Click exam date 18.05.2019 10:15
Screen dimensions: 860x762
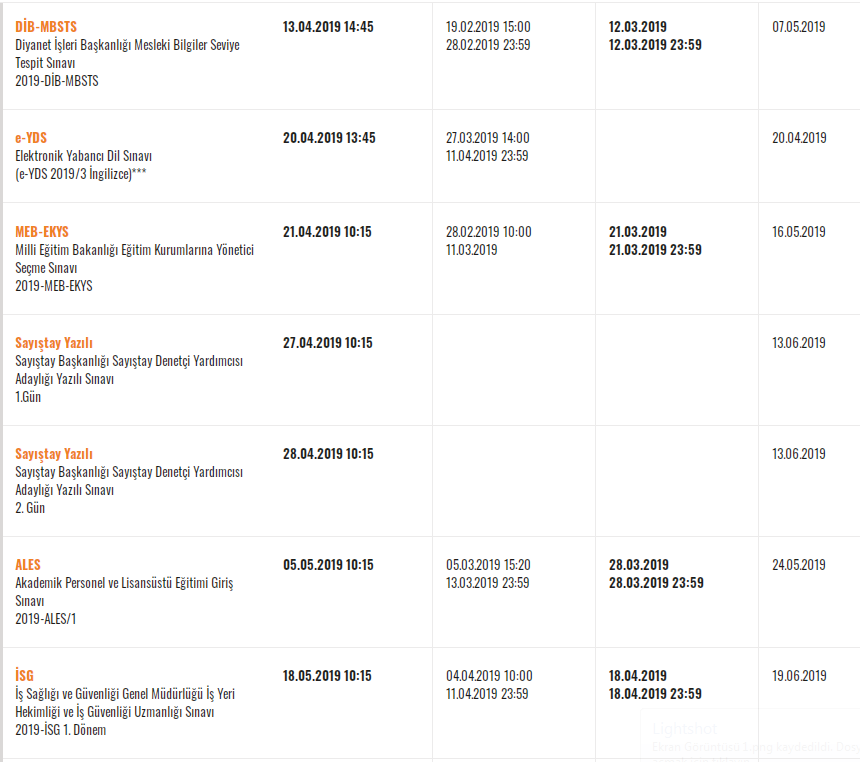(327, 675)
